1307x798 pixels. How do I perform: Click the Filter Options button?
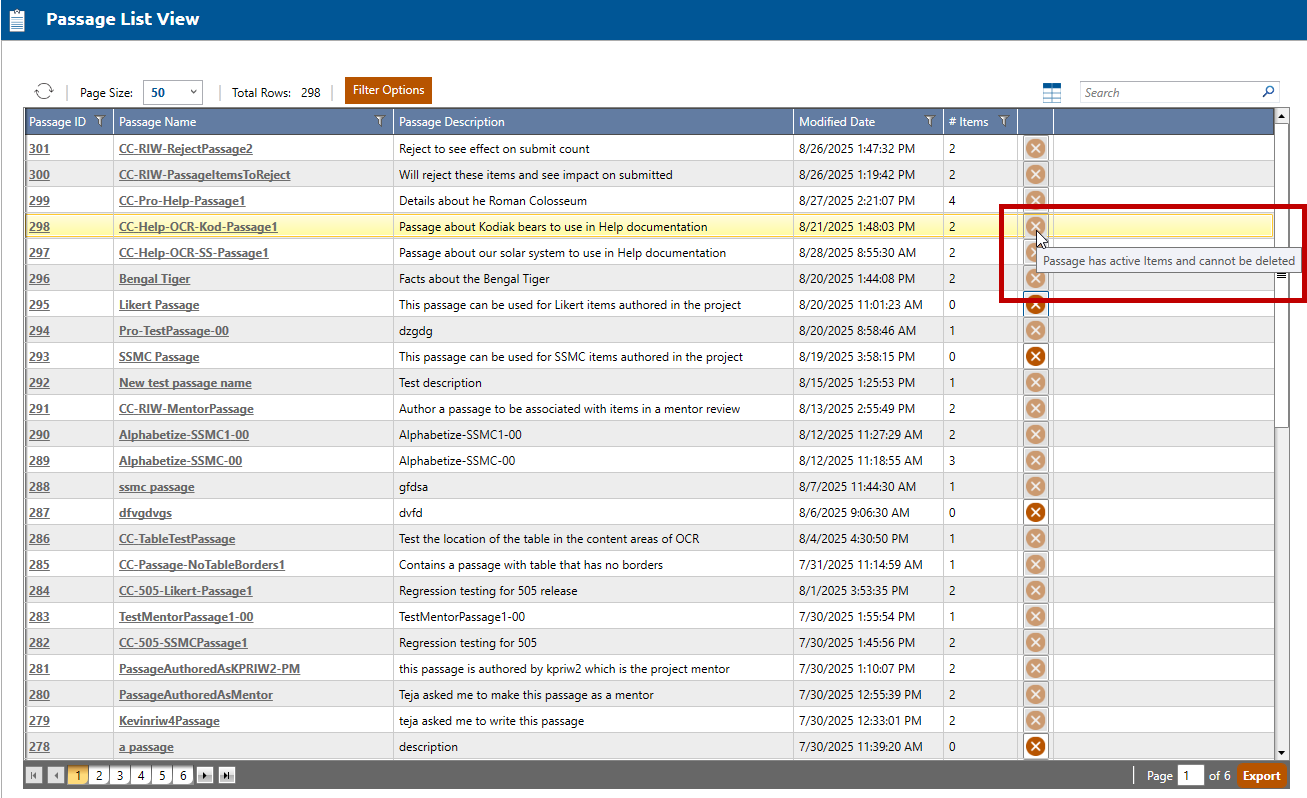388,90
